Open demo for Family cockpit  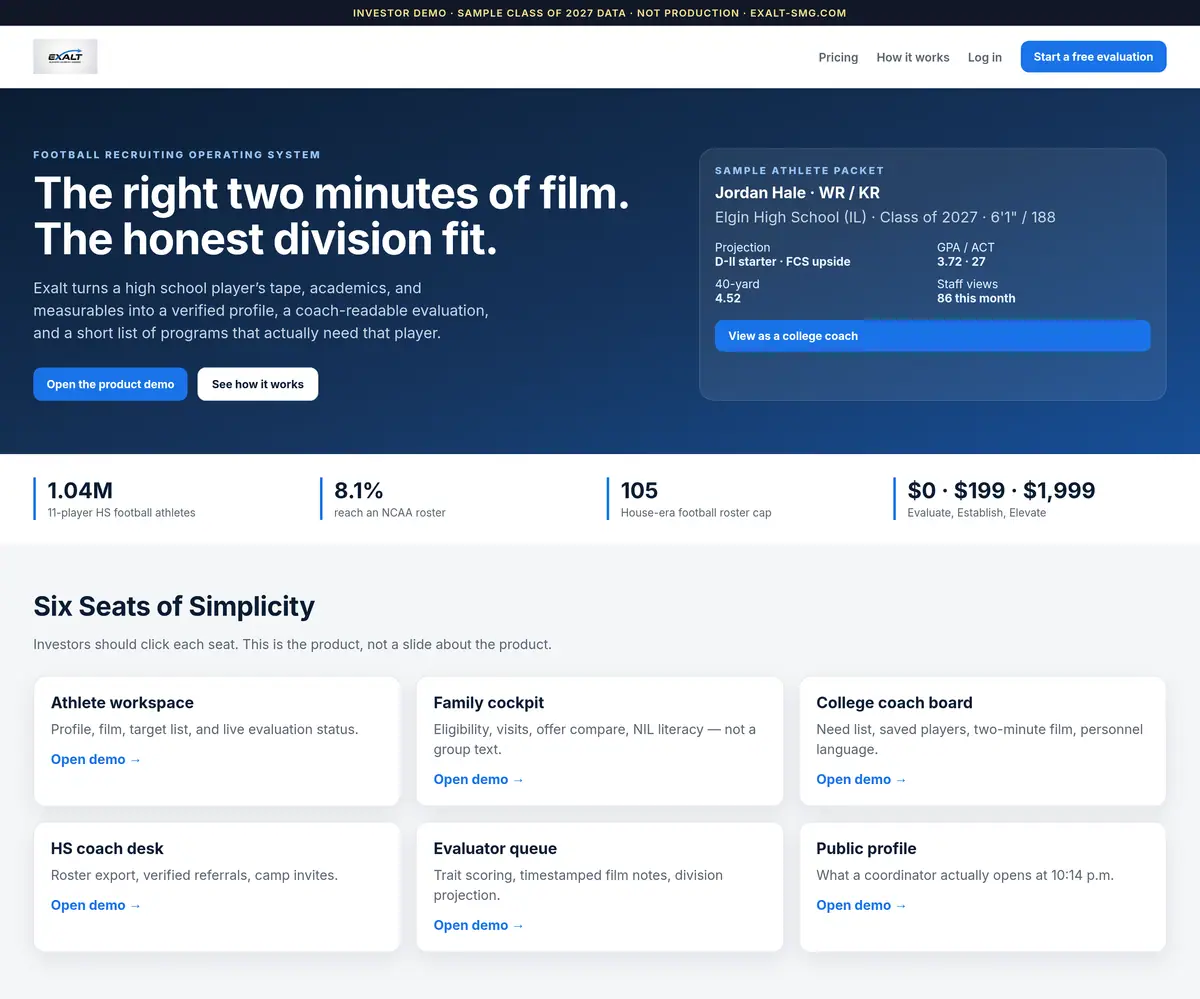[479, 779]
